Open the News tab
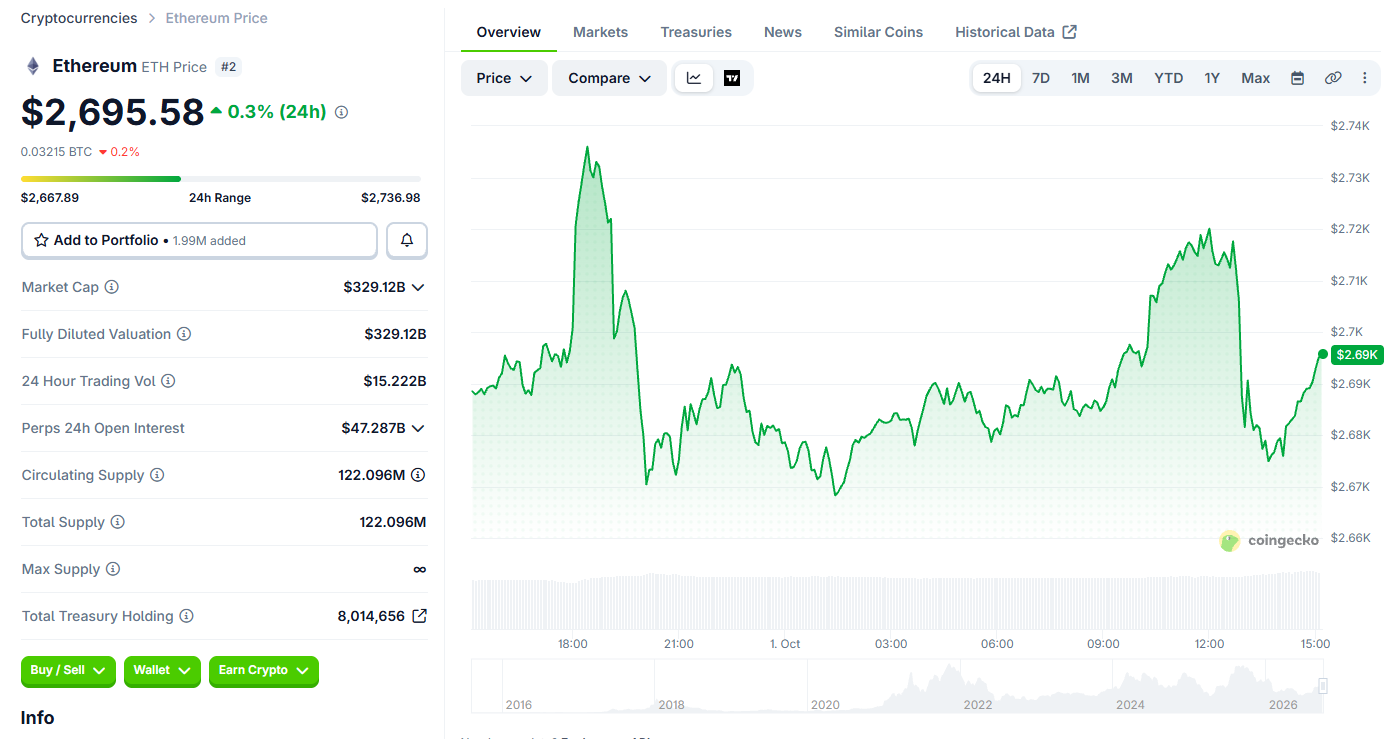Image resolution: width=1393 pixels, height=739 pixels. (x=783, y=32)
